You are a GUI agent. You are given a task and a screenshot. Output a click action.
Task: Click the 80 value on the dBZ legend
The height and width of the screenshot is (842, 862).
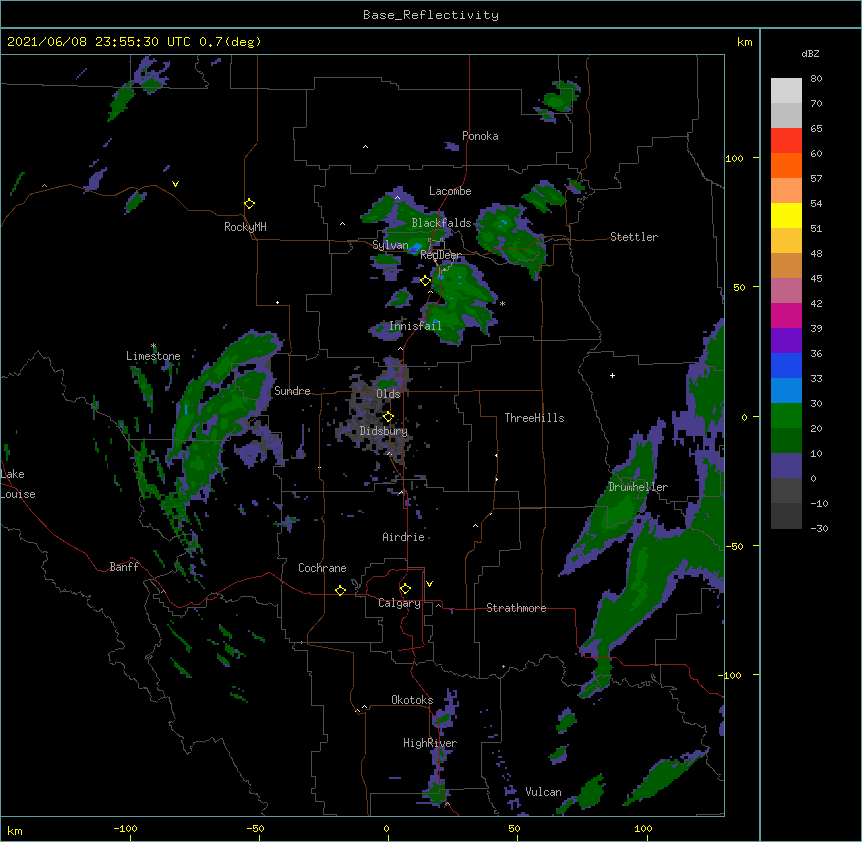(816, 79)
